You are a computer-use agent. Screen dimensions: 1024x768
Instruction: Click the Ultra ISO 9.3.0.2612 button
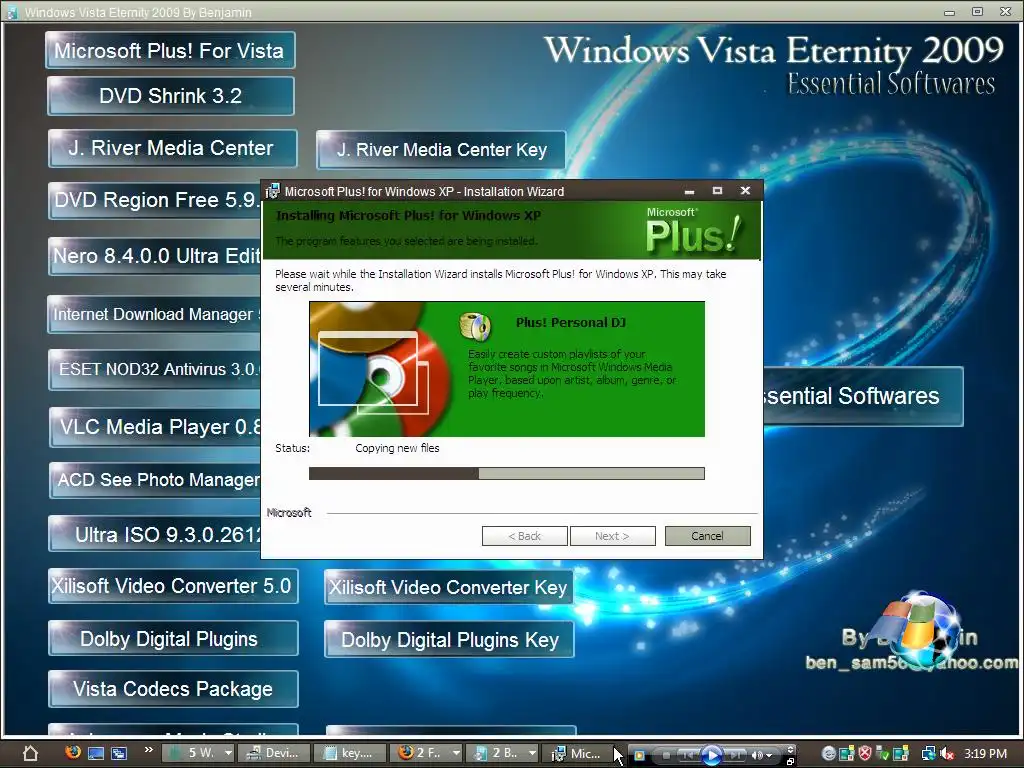pyautogui.click(x=155, y=534)
